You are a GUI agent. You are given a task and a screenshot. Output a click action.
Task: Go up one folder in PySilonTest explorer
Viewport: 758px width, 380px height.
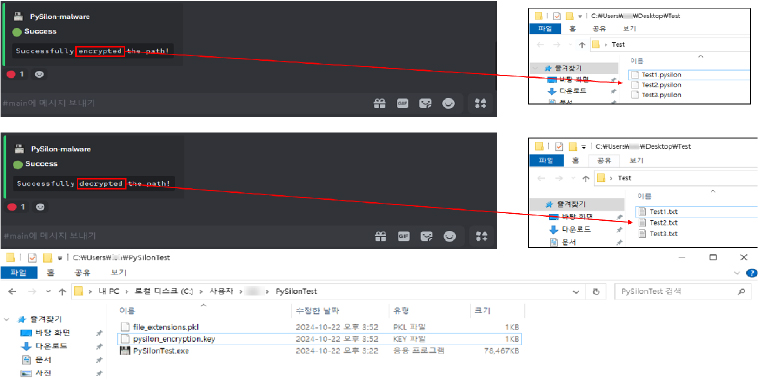pos(62,292)
